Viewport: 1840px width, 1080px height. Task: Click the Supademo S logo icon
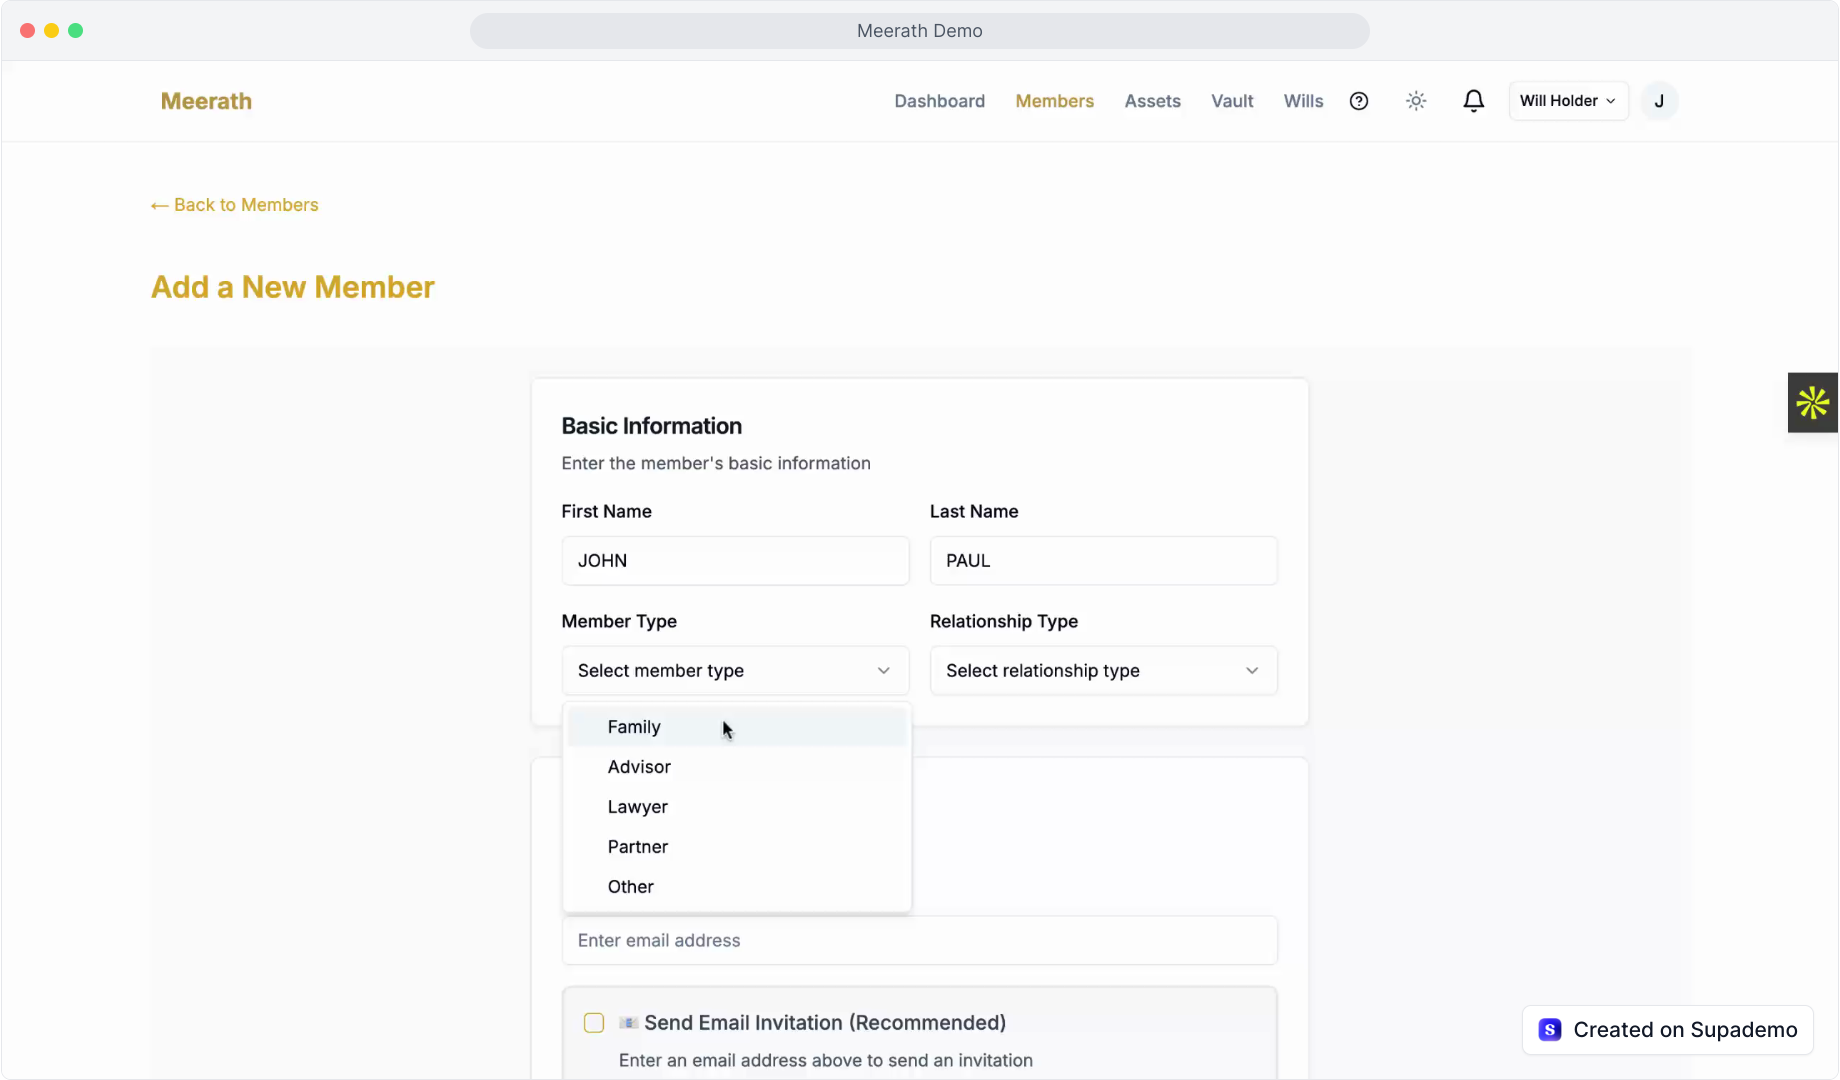pos(1550,1030)
